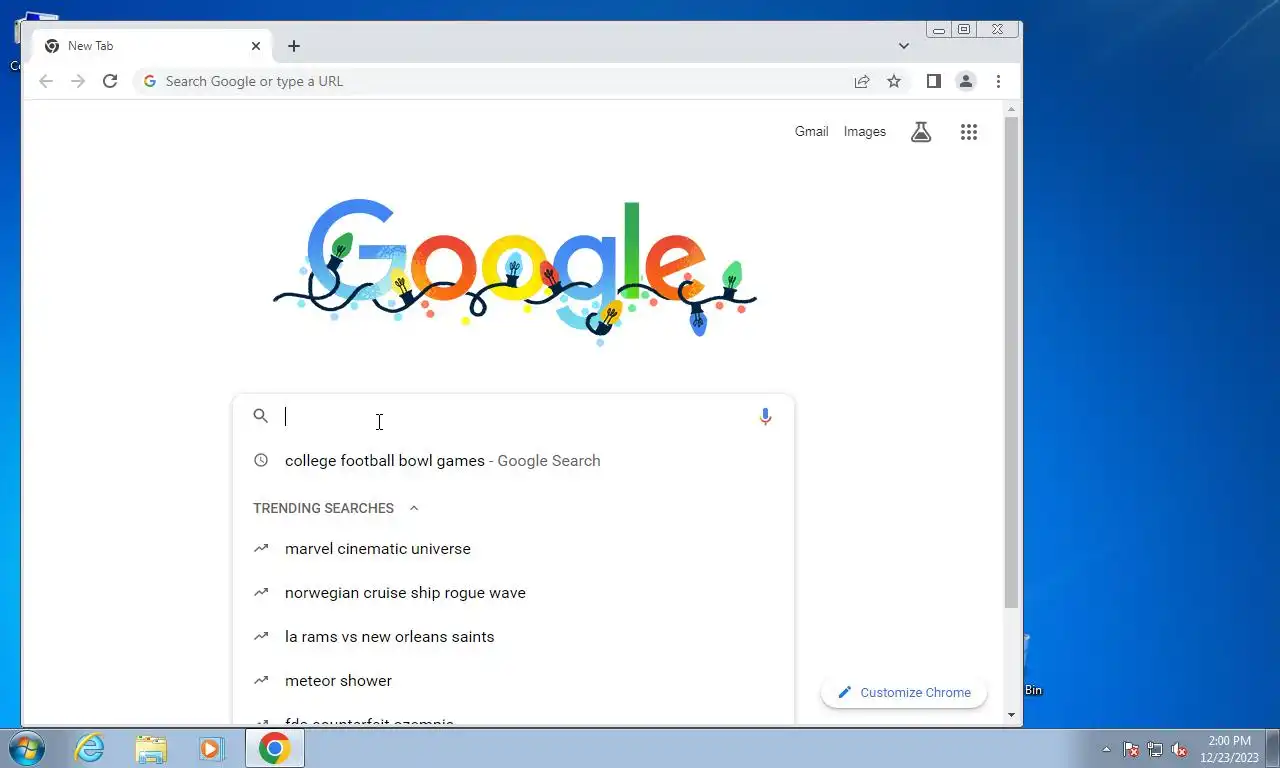Open the side panel icon
This screenshot has height=768, width=1280.
[933, 81]
